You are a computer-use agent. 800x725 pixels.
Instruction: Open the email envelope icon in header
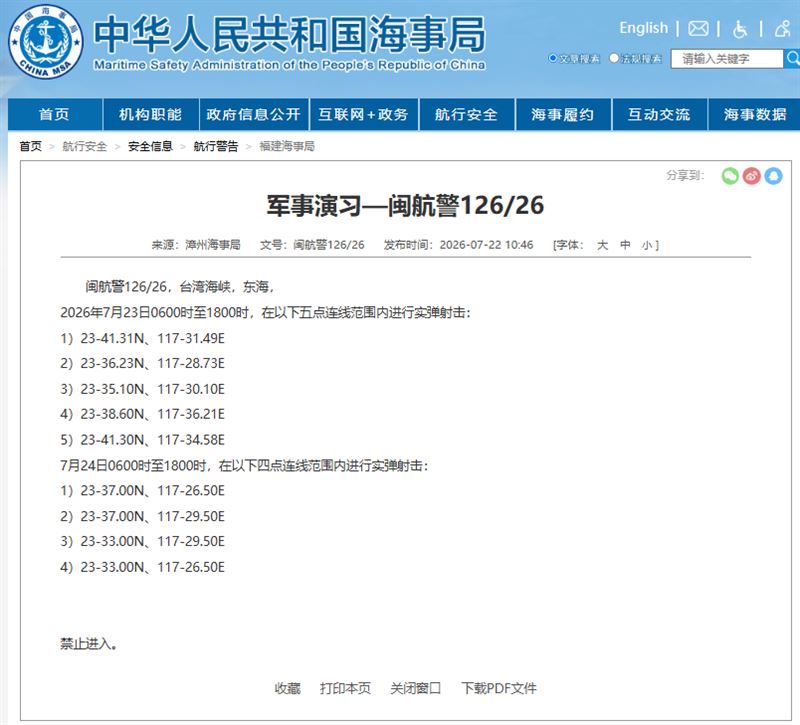coord(698,29)
